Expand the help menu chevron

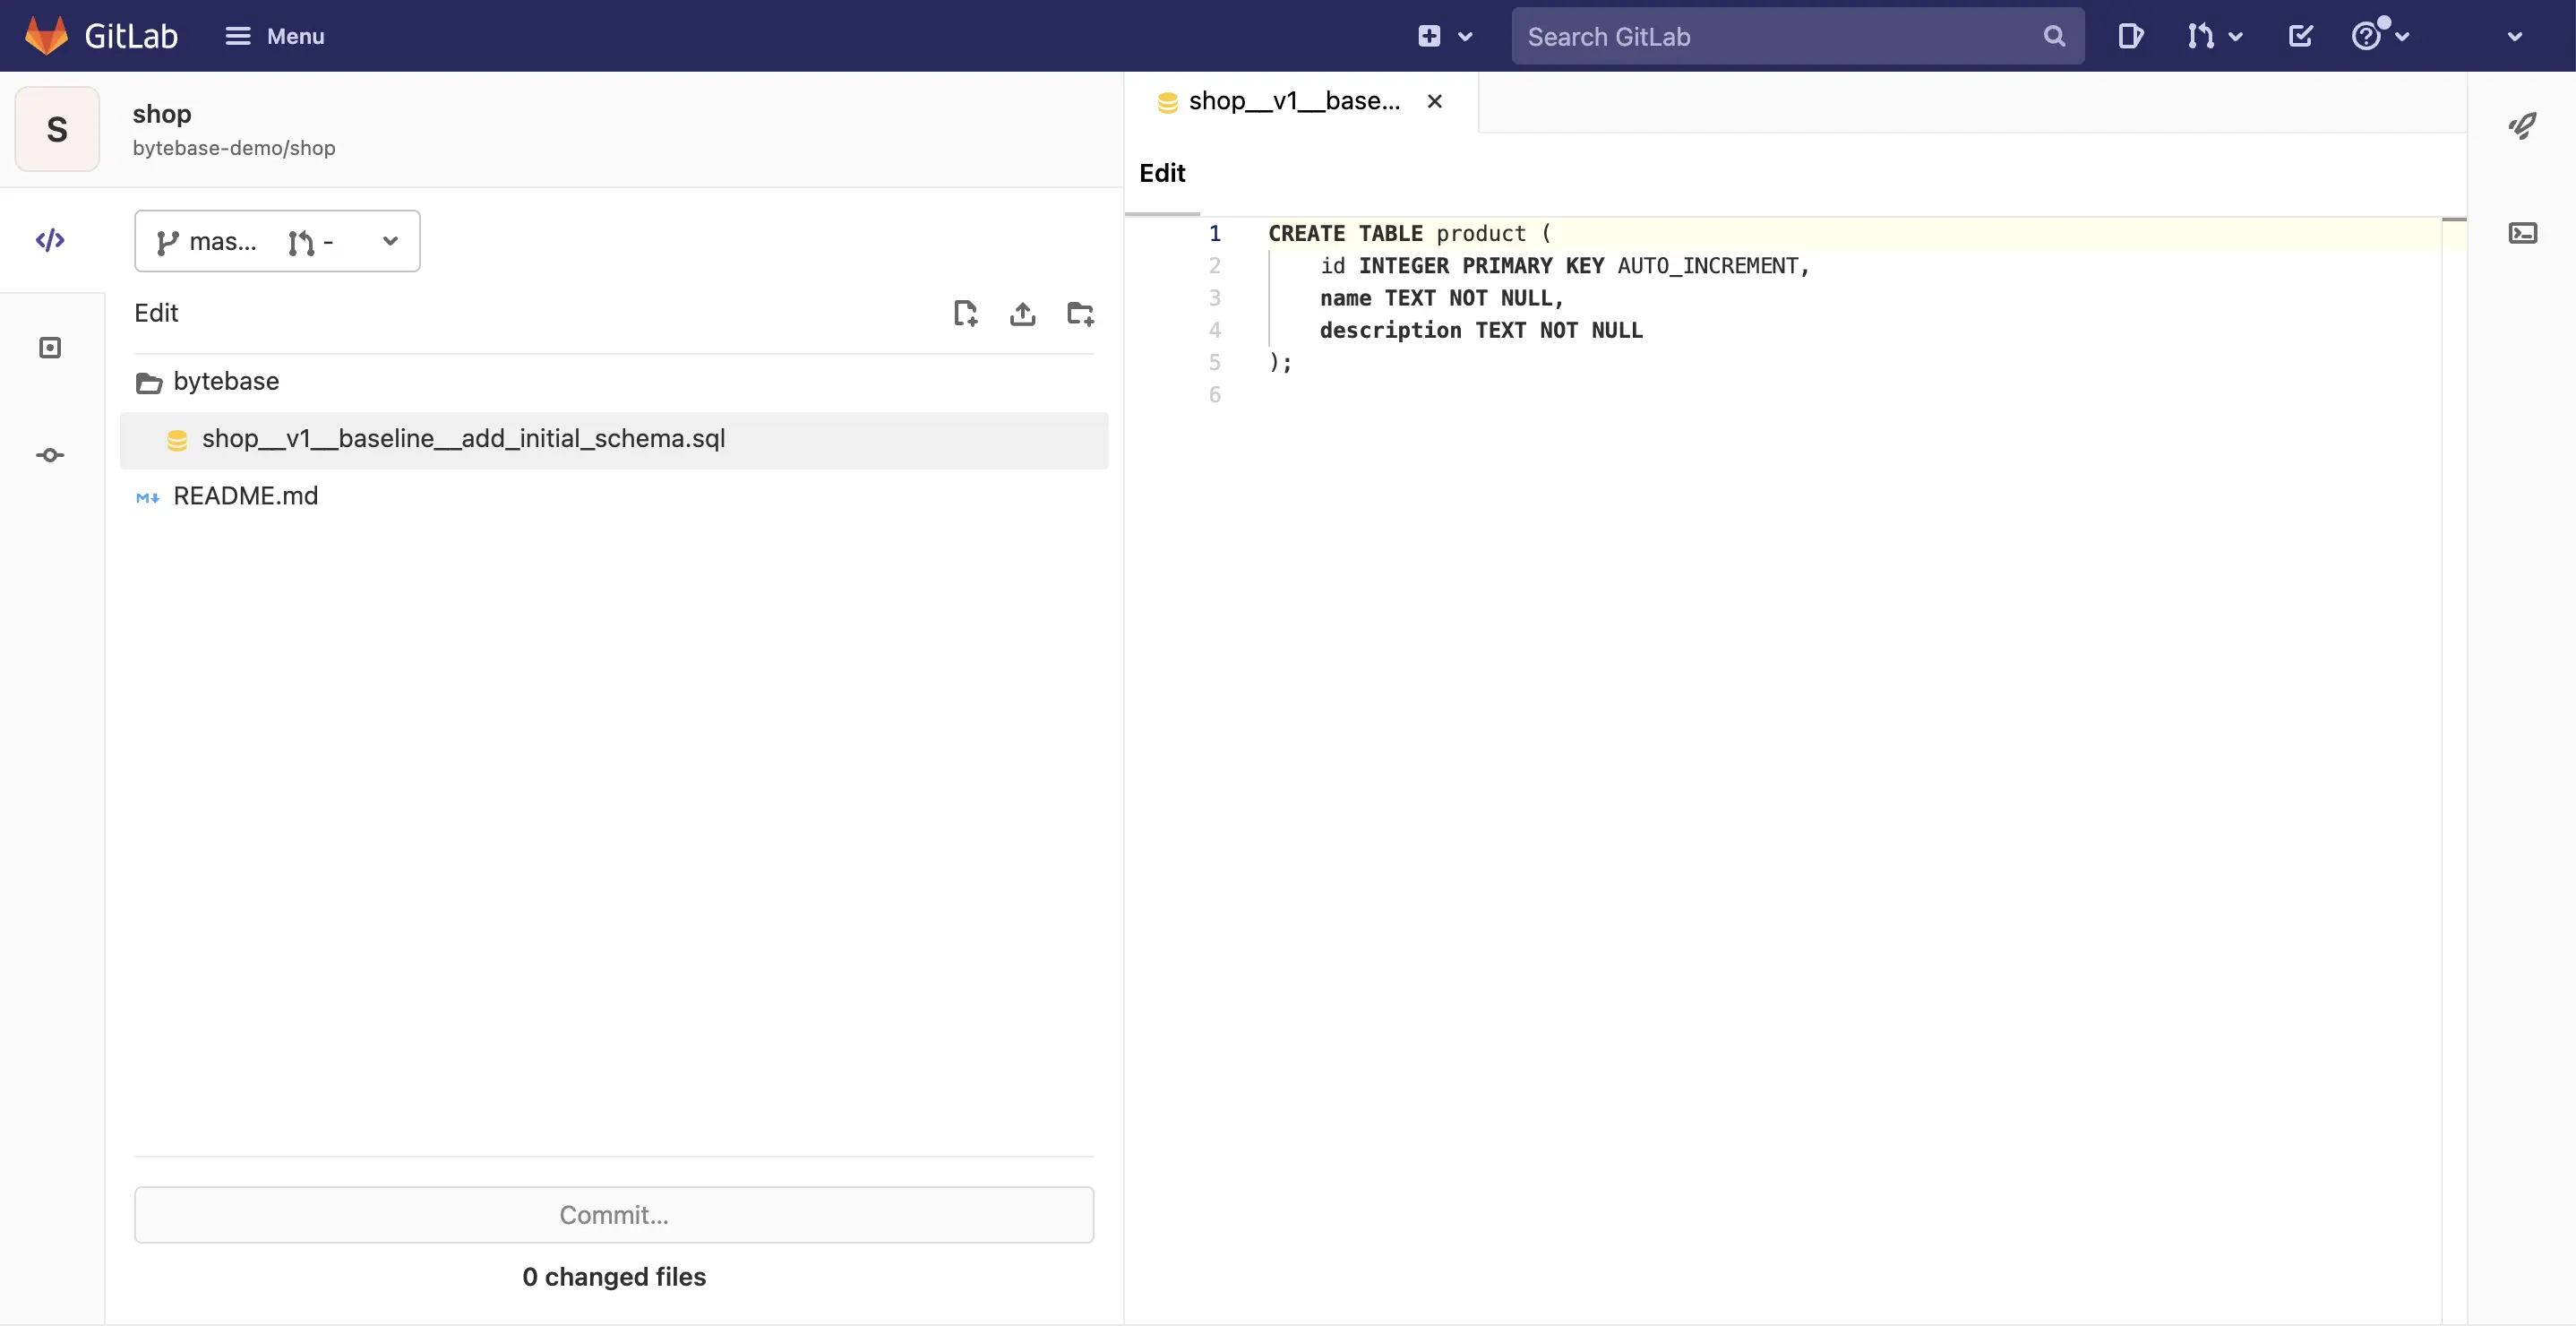point(2402,37)
